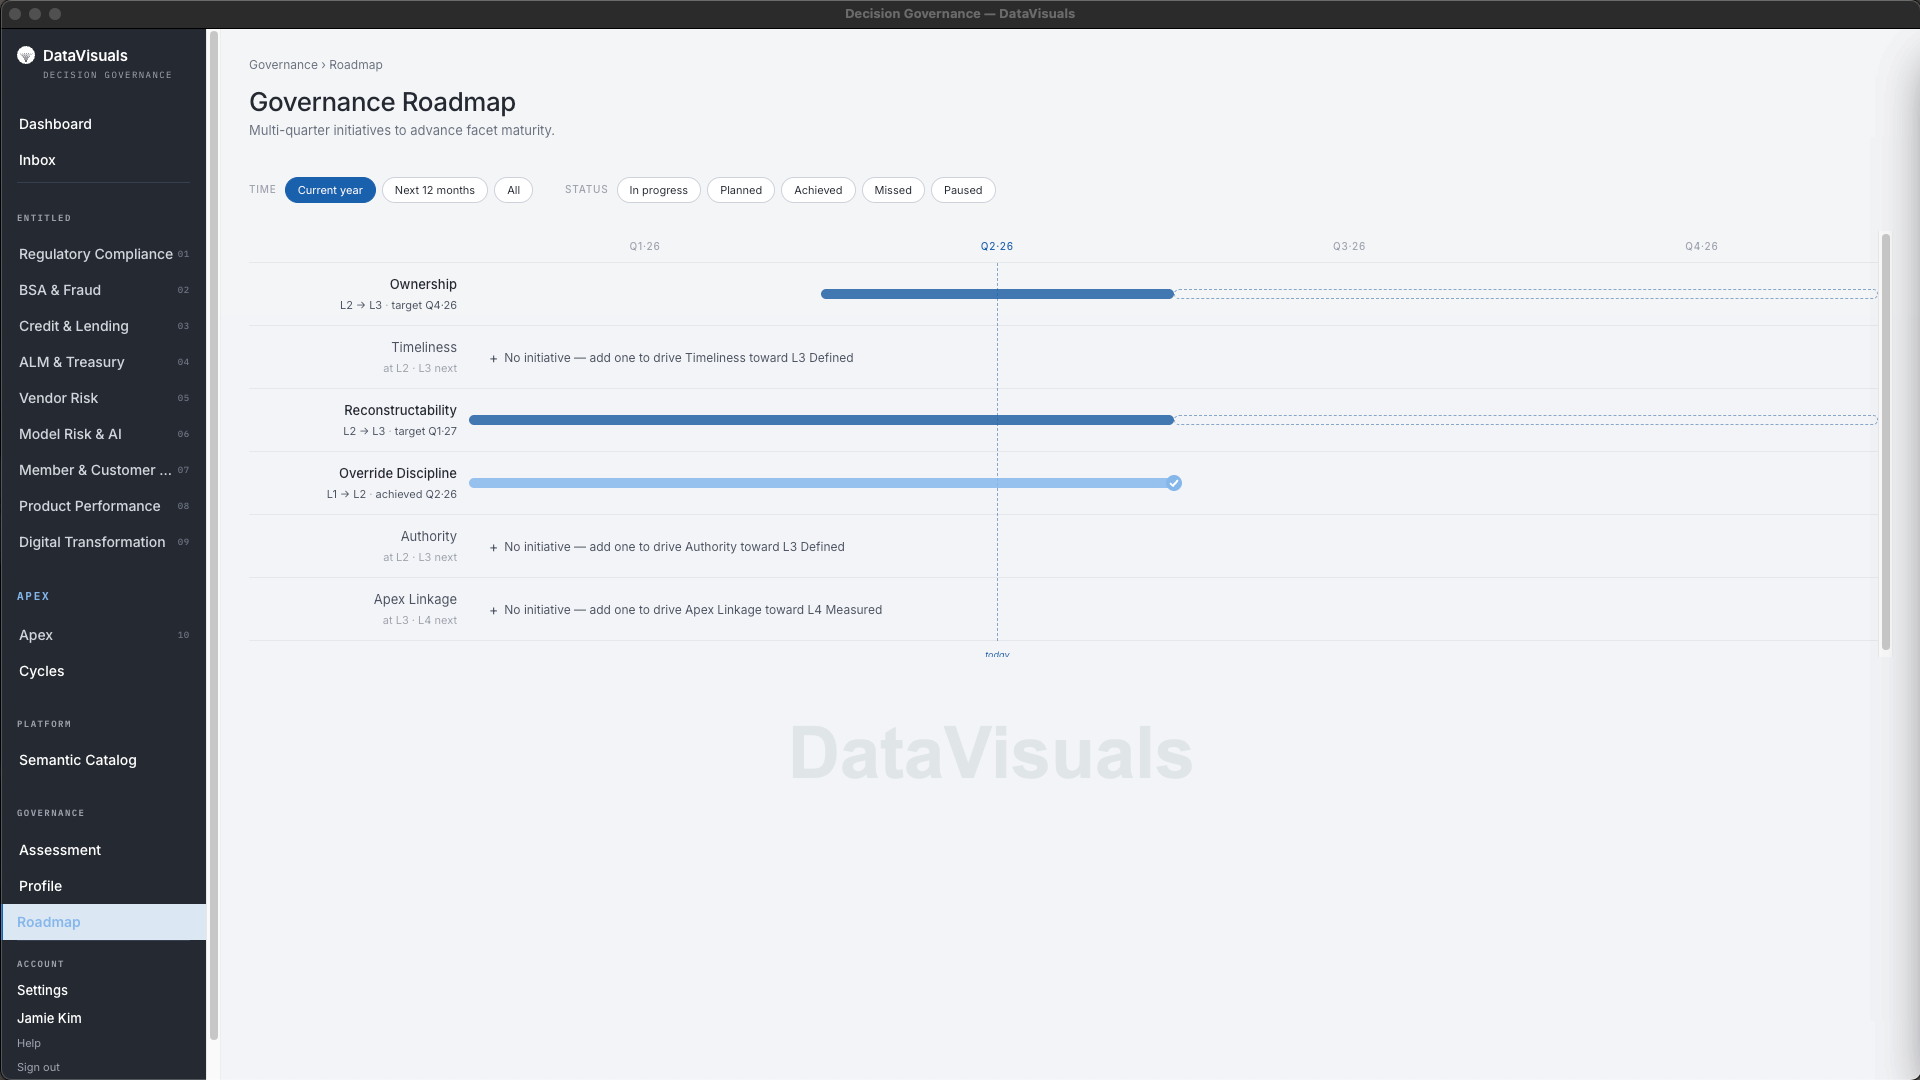Open Regulatory Compliance in sidebar
Viewport: 1920px width, 1080px height.
tap(104, 254)
